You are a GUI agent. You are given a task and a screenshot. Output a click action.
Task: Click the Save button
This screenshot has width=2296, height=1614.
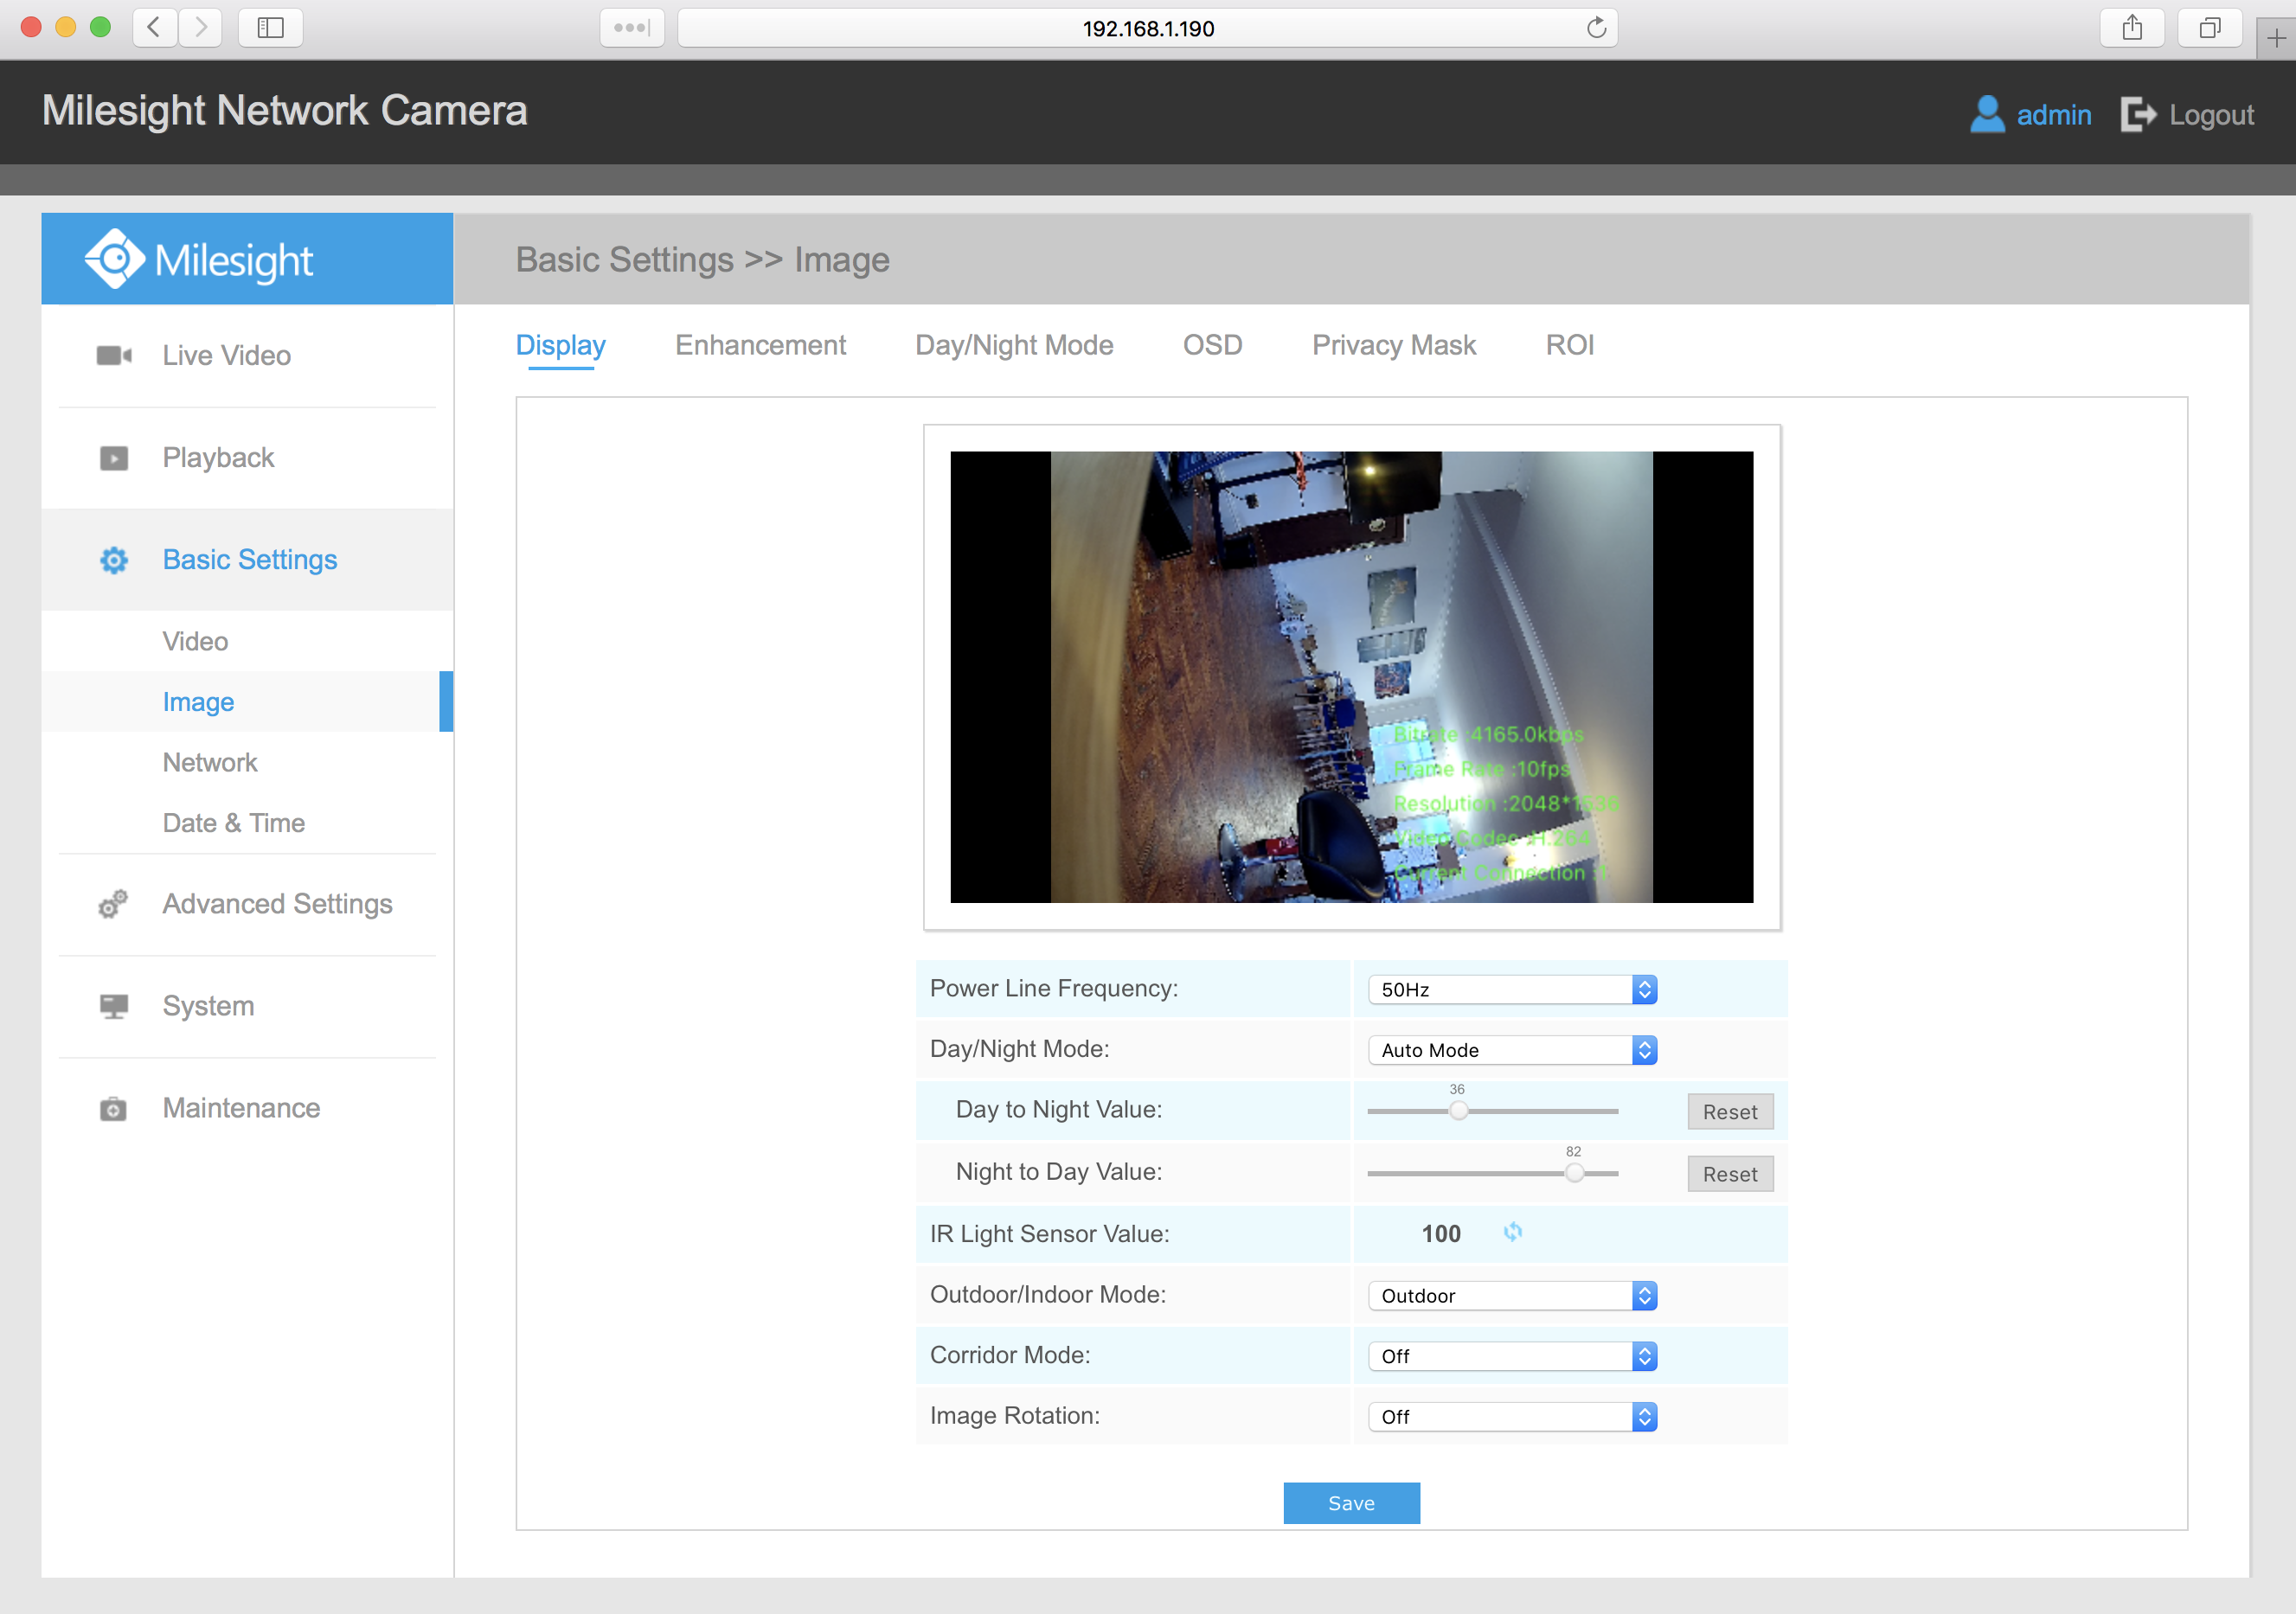click(1351, 1502)
